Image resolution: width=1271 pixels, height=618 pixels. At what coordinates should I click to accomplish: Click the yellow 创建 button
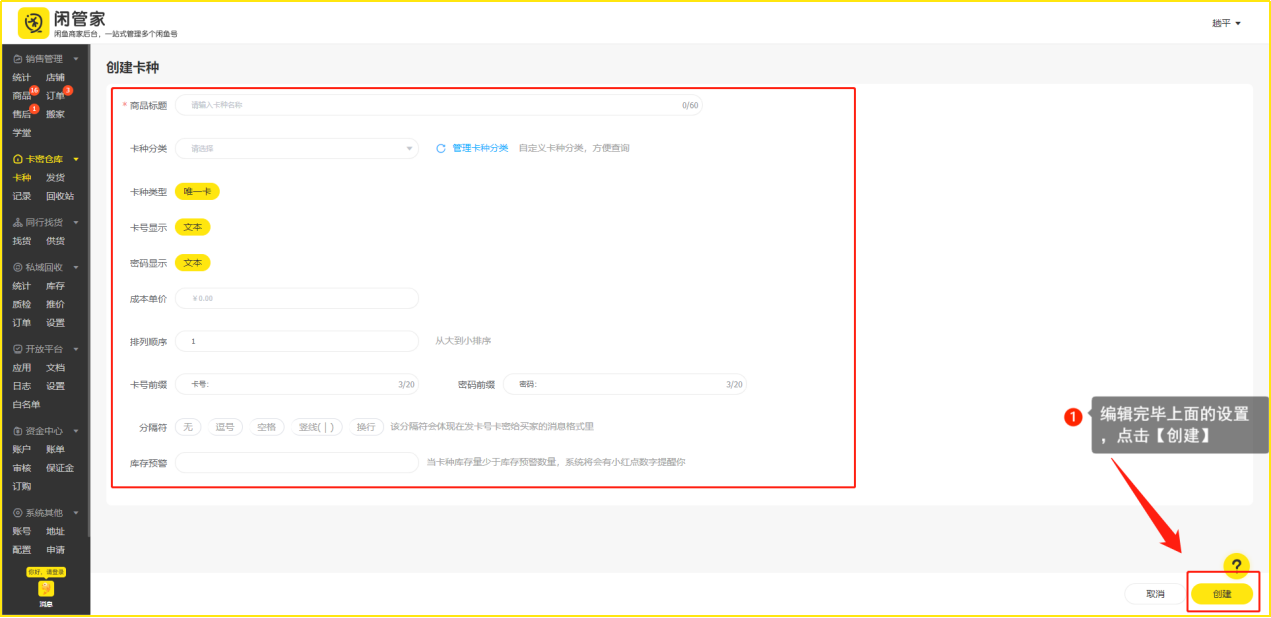pyautogui.click(x=1221, y=594)
